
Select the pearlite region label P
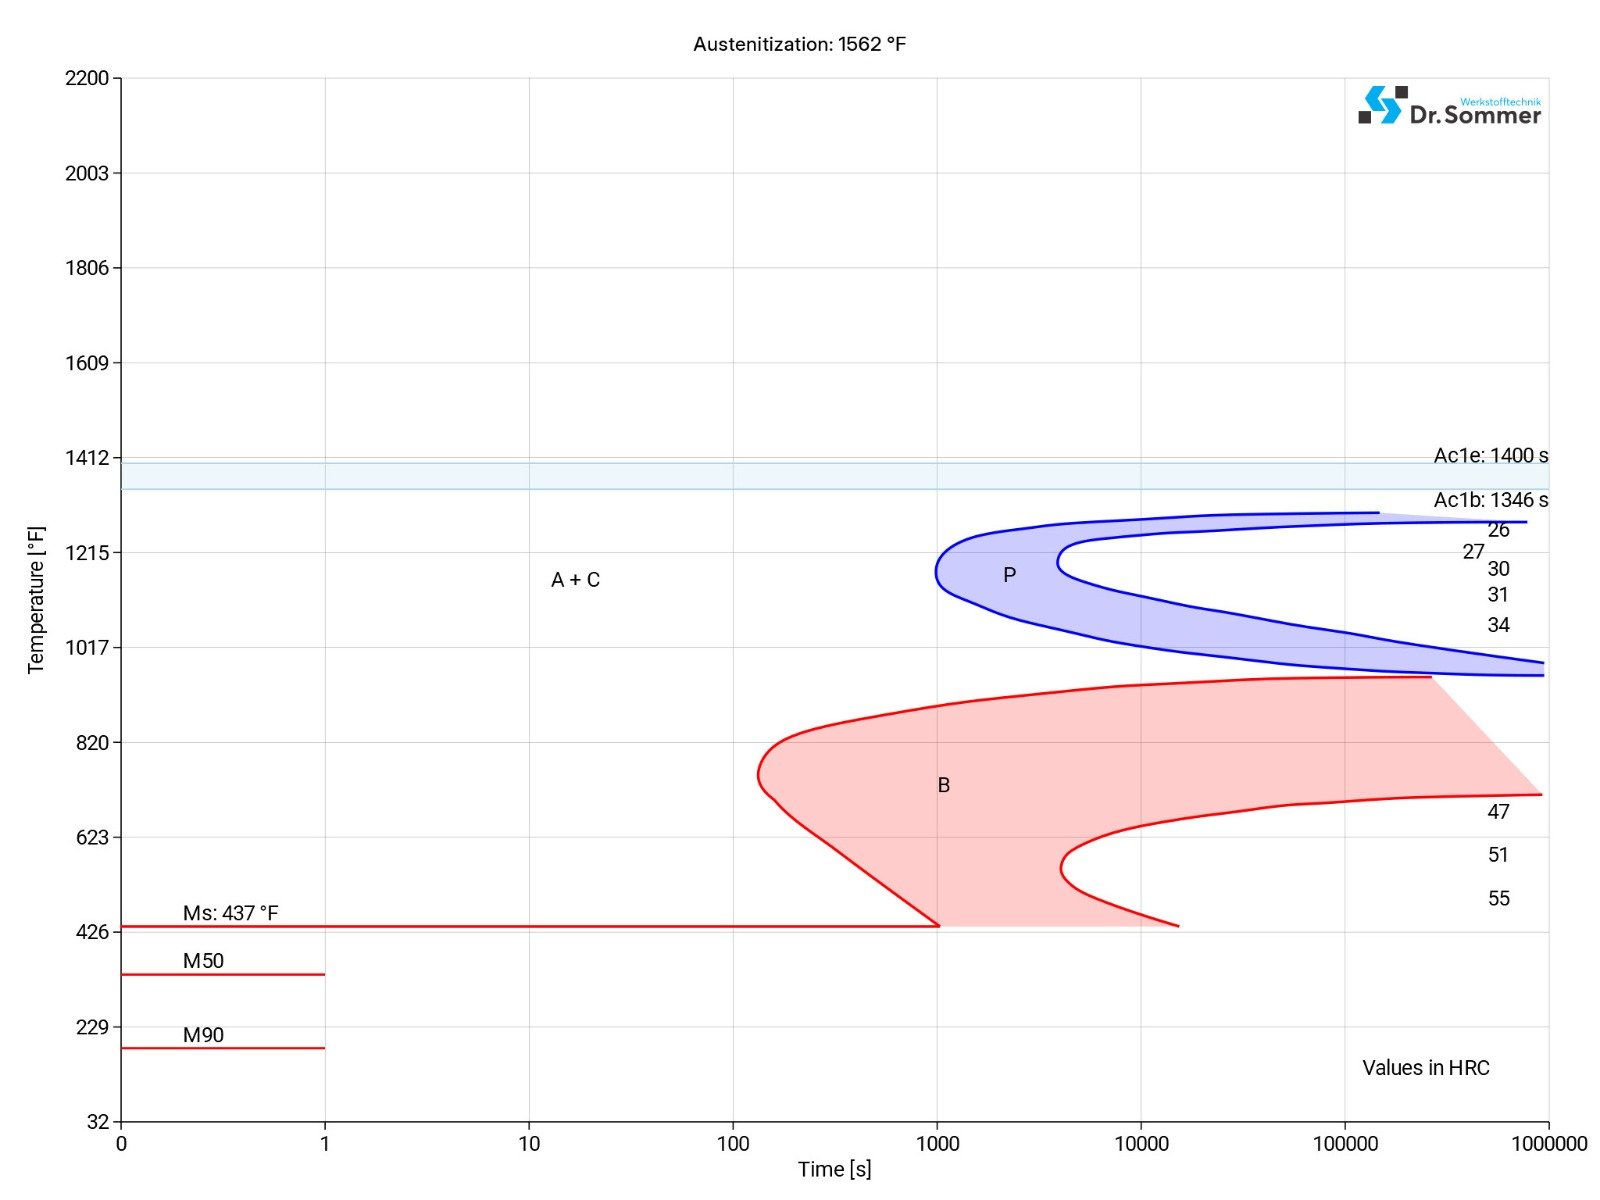click(x=1009, y=575)
